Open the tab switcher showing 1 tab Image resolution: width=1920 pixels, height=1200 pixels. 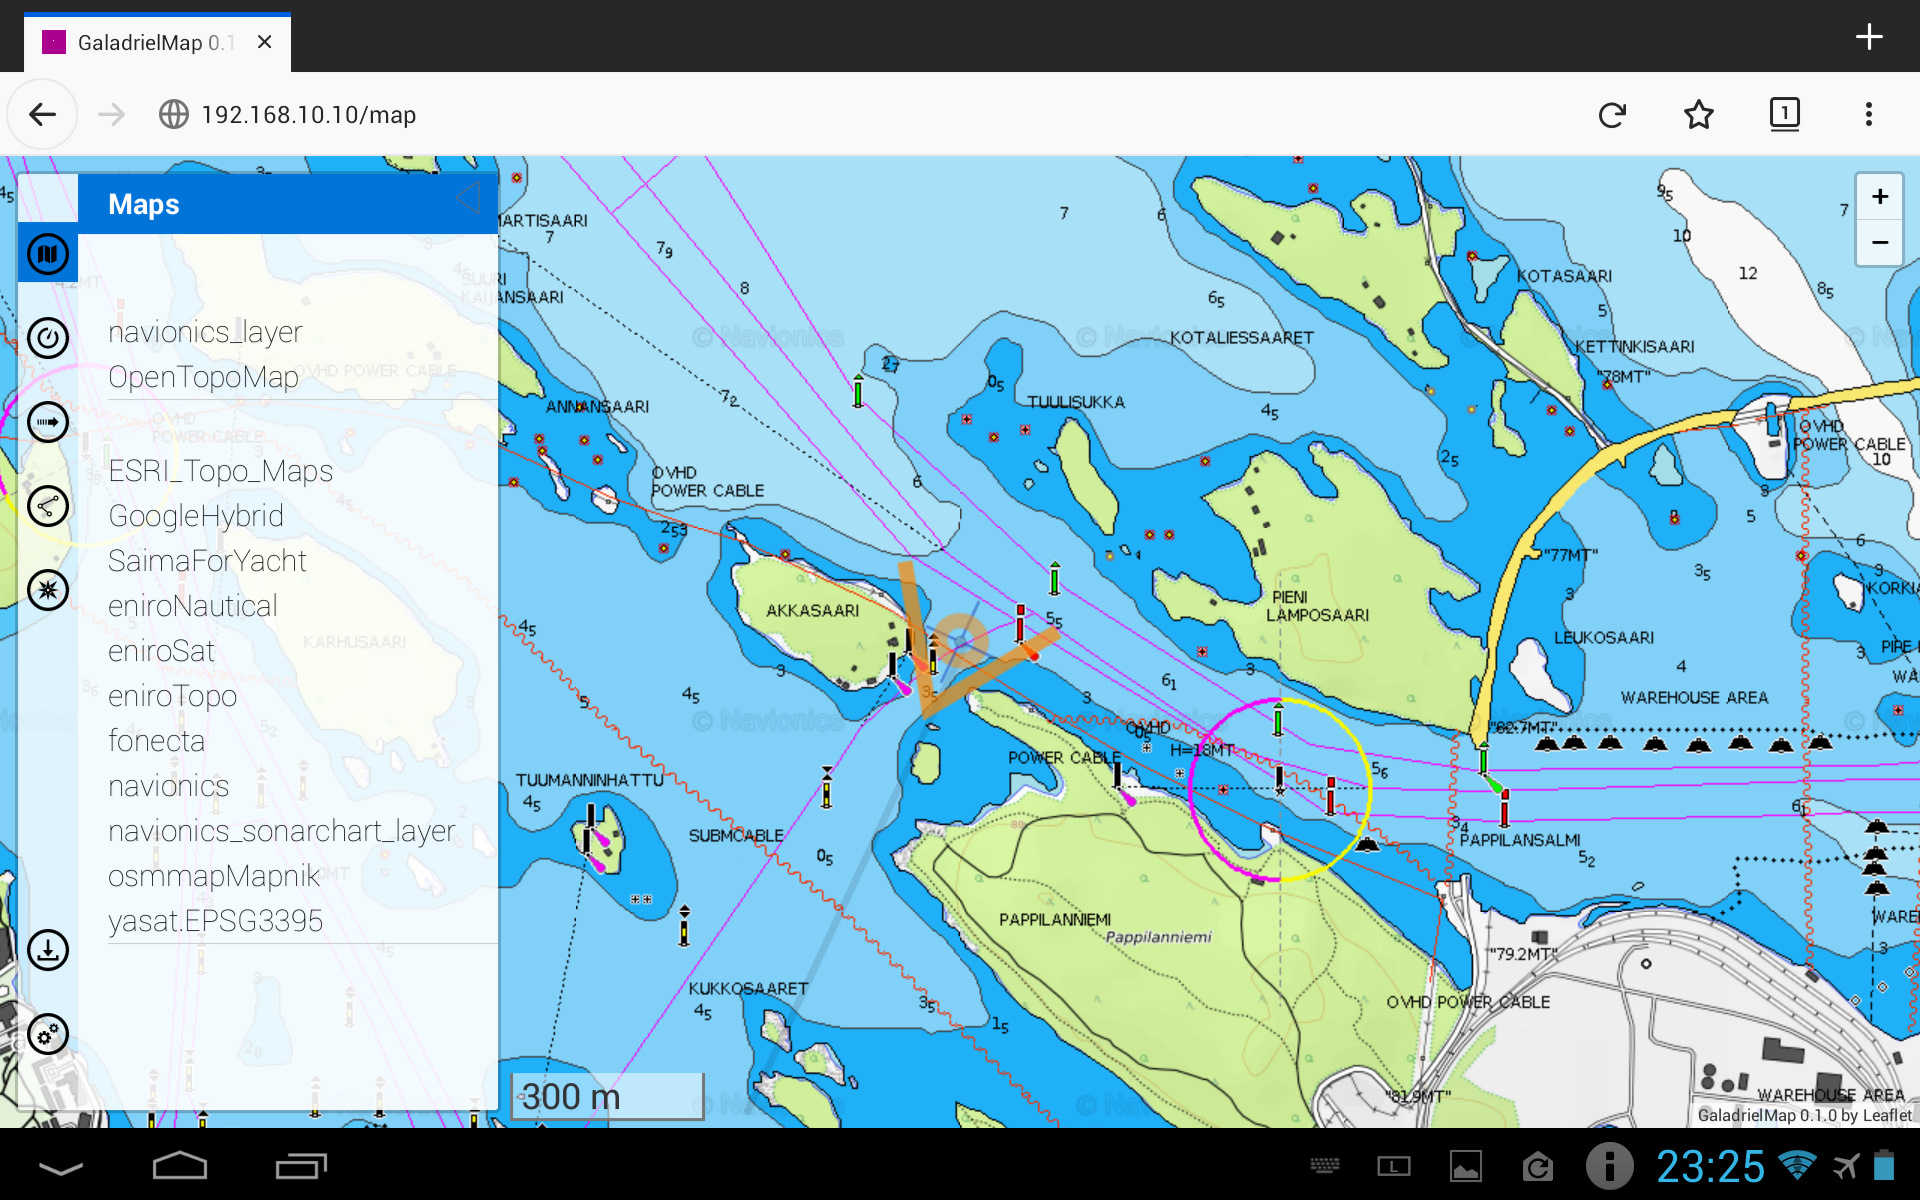coord(1784,114)
